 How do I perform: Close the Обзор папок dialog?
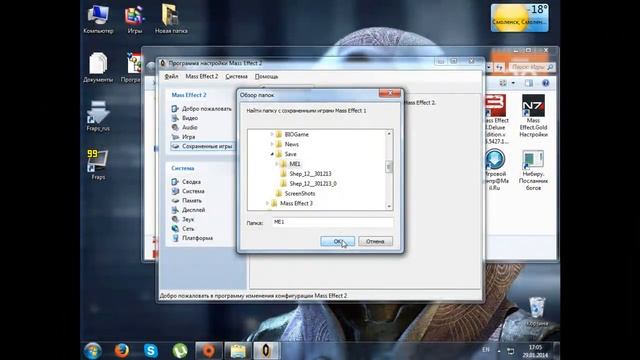[389, 93]
